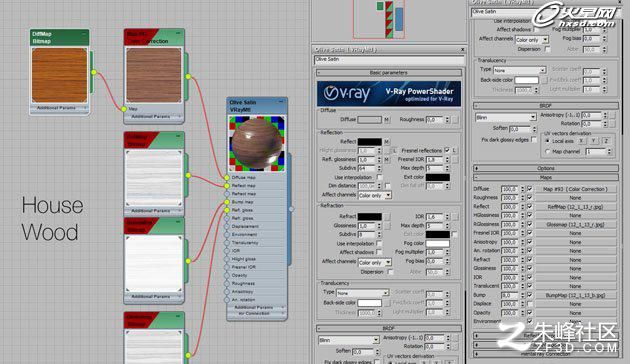The image size is (630, 364).
Task: Click the DiffMap Bitmap node output socket
Action: click(94, 72)
